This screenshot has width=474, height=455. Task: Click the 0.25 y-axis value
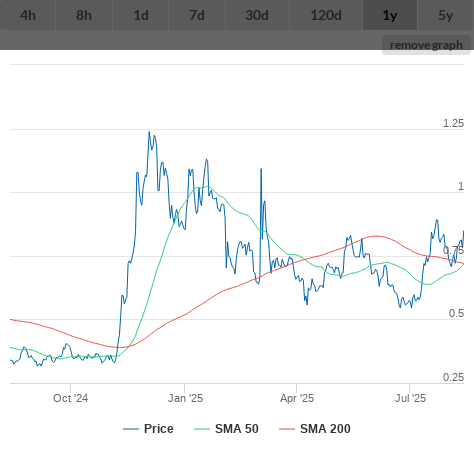pyautogui.click(x=453, y=377)
